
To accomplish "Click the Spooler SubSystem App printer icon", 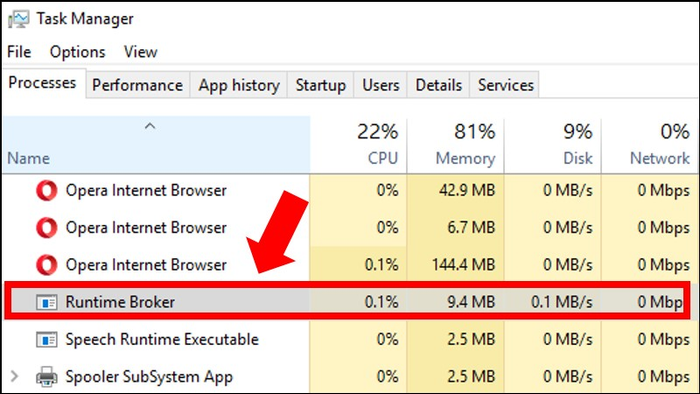I will (46, 377).
